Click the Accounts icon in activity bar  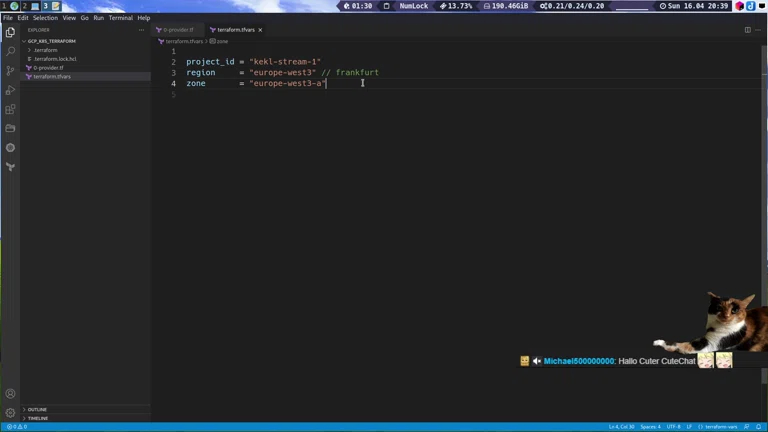[x=10, y=394]
